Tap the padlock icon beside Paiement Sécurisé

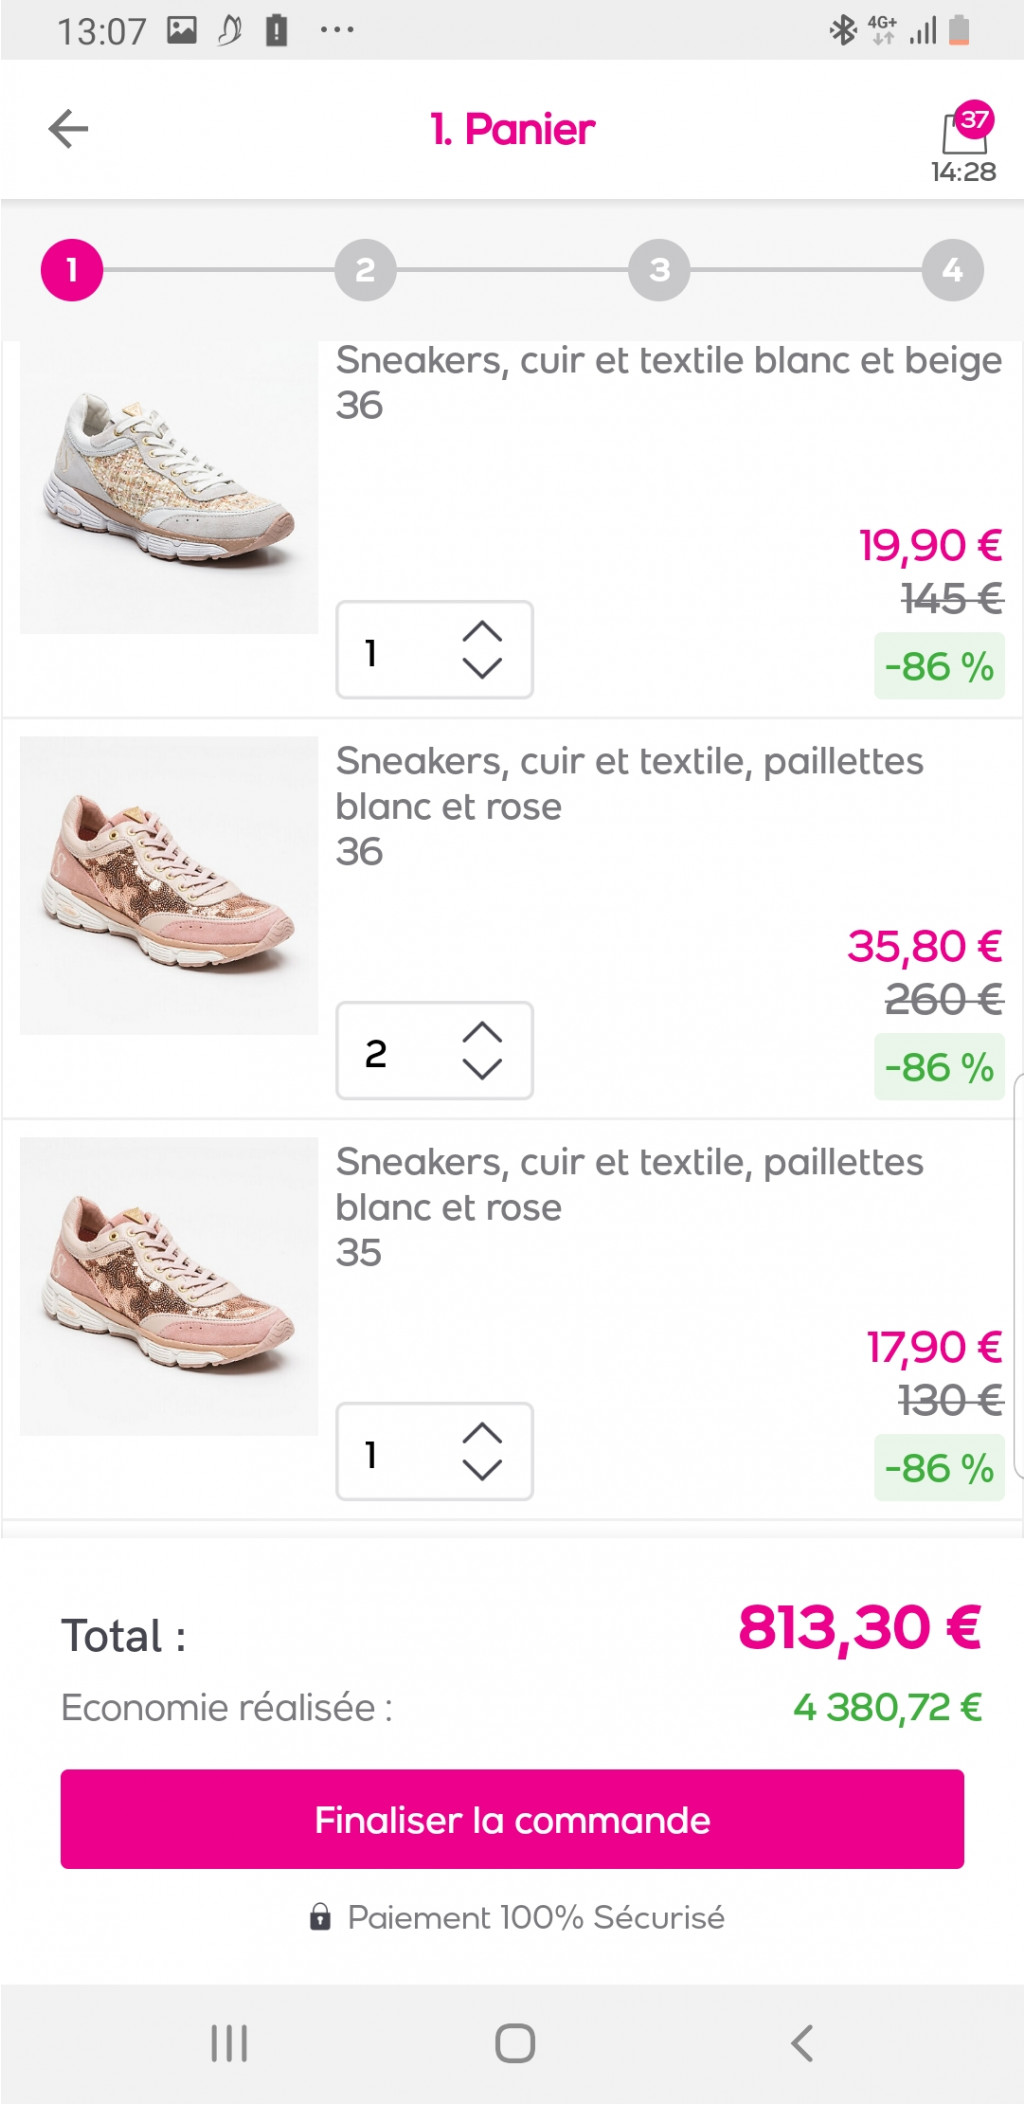pyautogui.click(x=320, y=1917)
